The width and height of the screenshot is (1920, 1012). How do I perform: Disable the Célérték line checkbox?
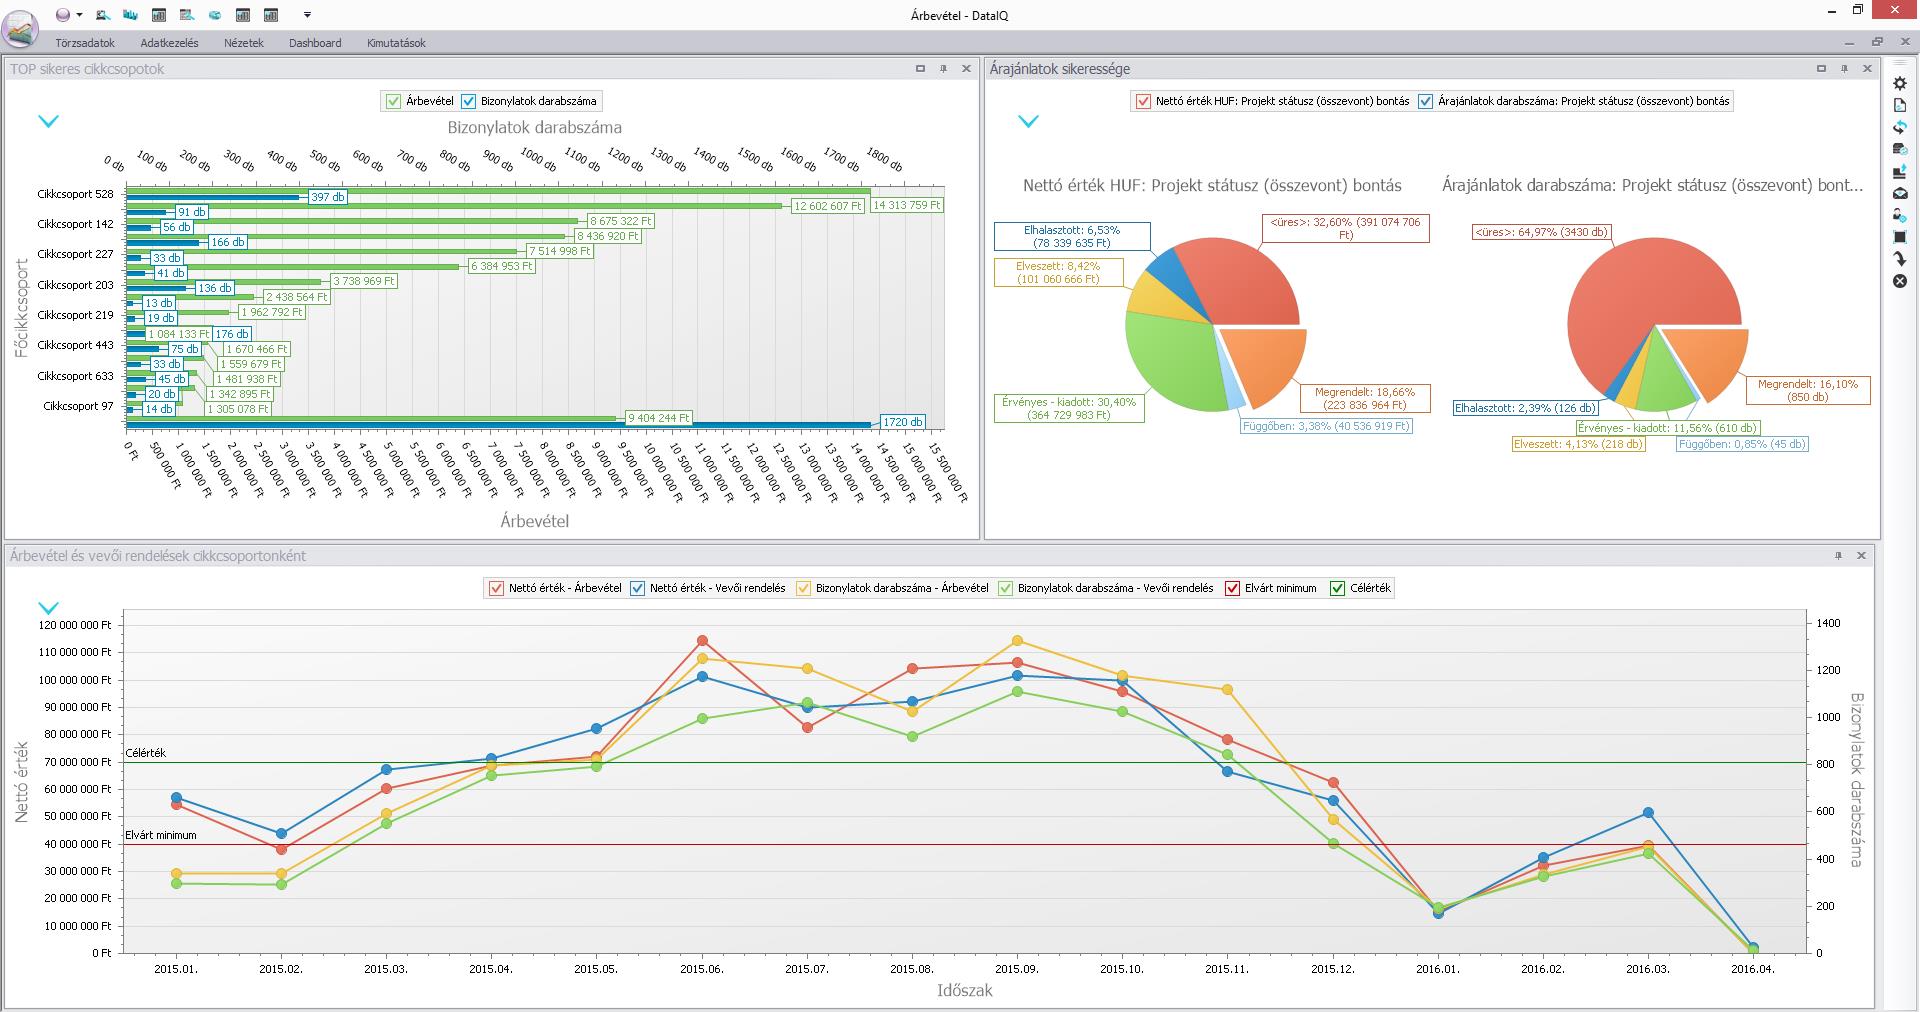point(1337,588)
